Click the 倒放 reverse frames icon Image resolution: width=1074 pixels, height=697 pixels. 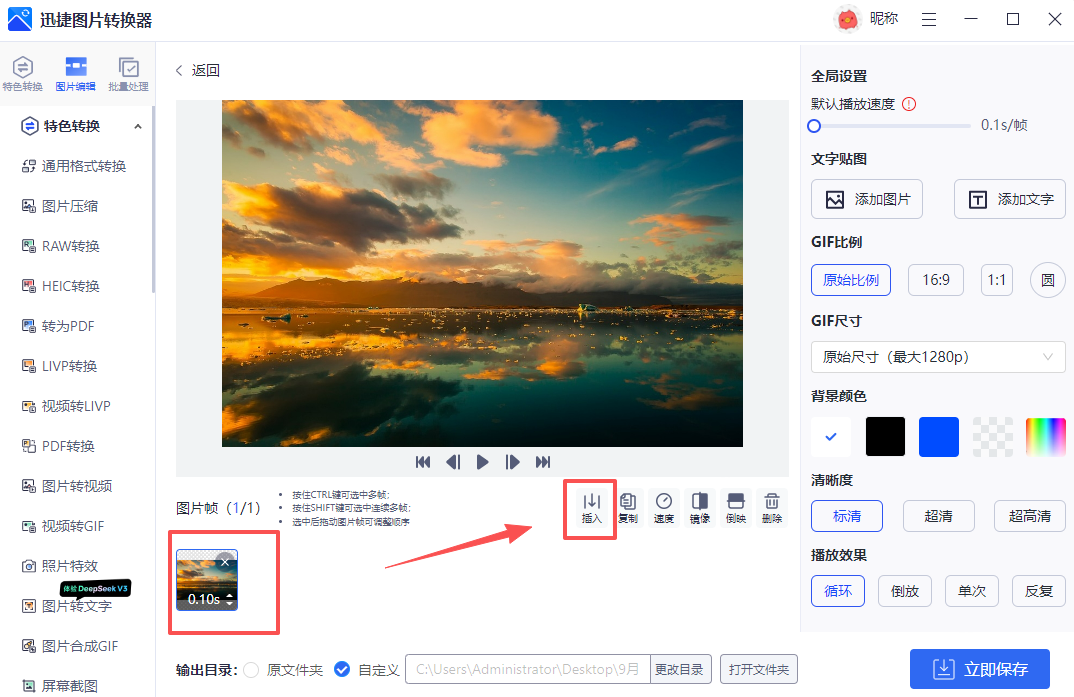pyautogui.click(x=735, y=507)
